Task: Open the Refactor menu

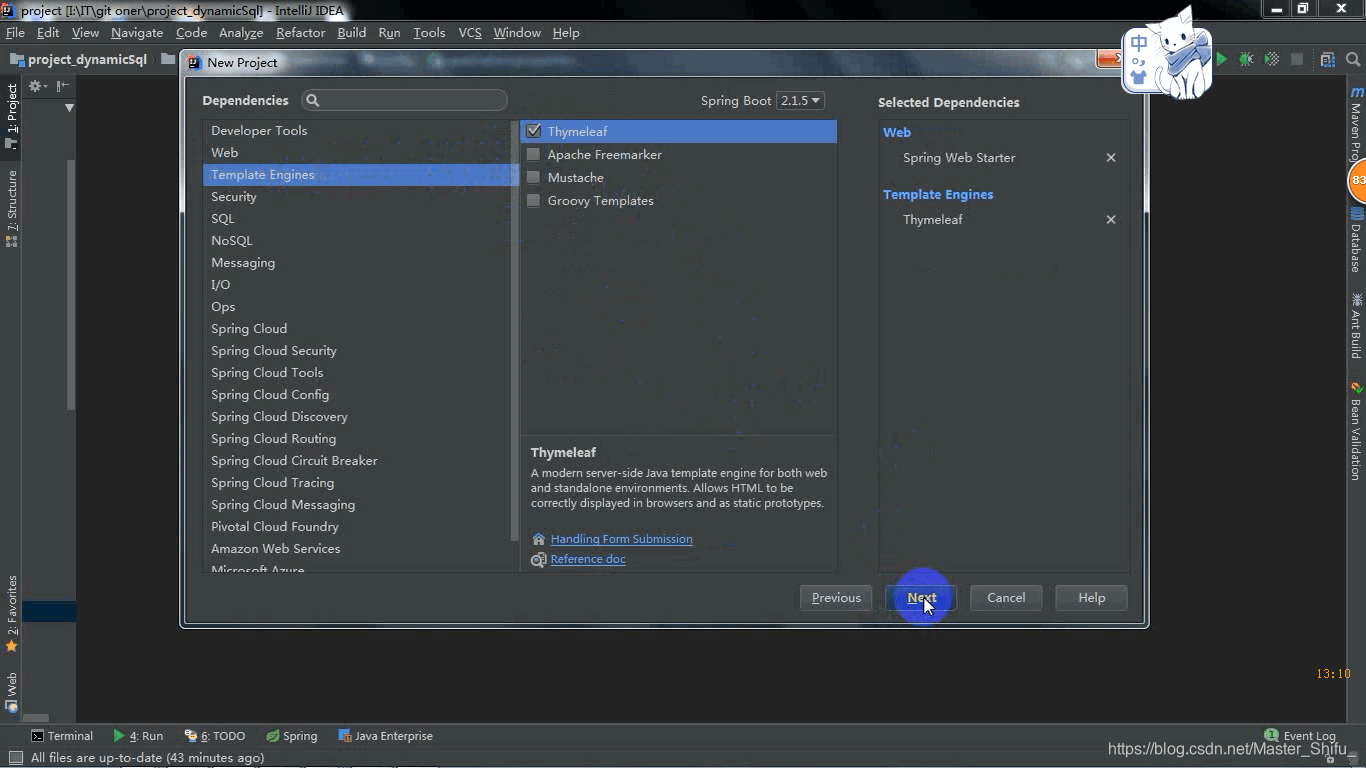Action: tap(301, 32)
